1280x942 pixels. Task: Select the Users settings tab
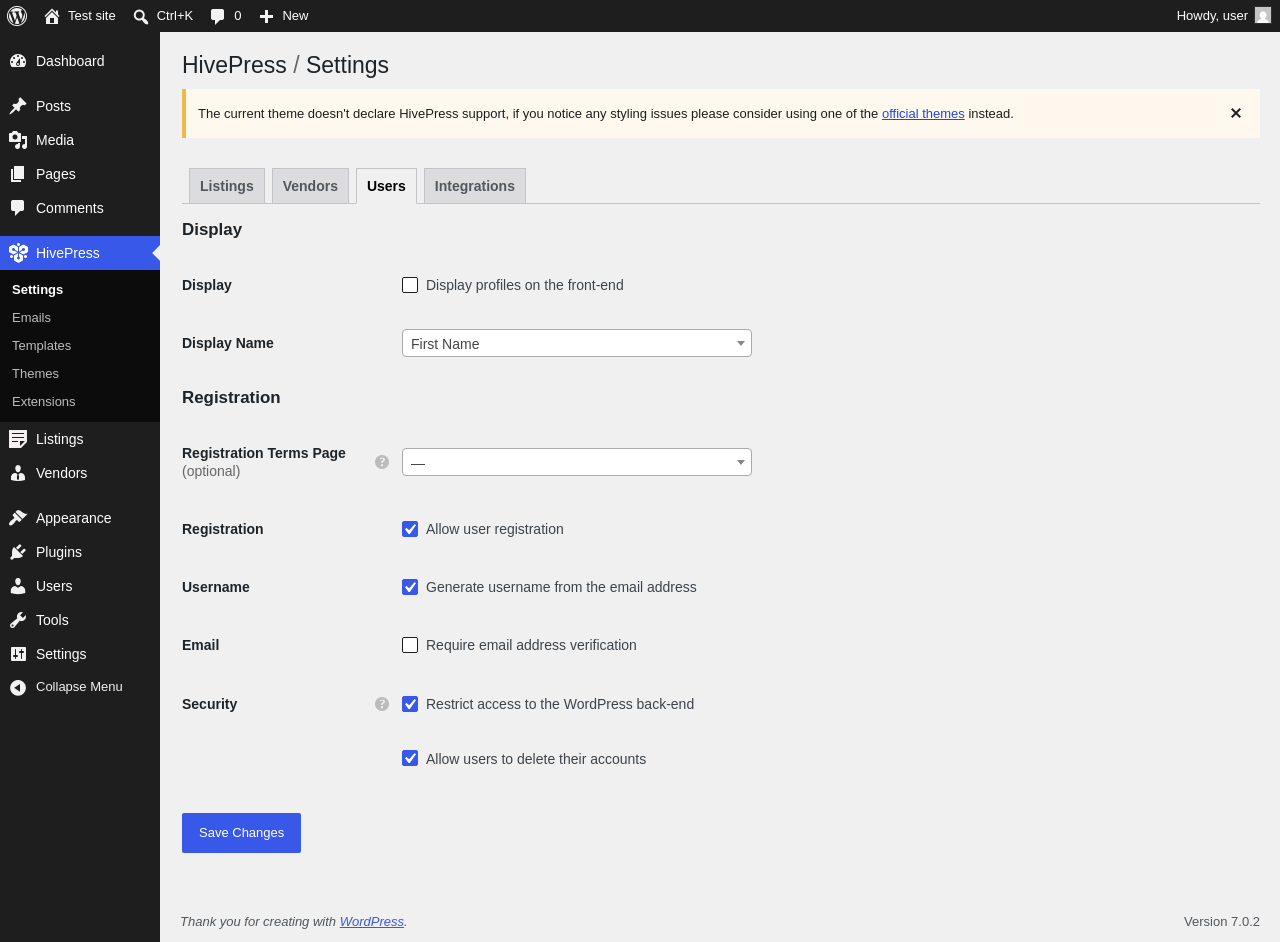[386, 186]
